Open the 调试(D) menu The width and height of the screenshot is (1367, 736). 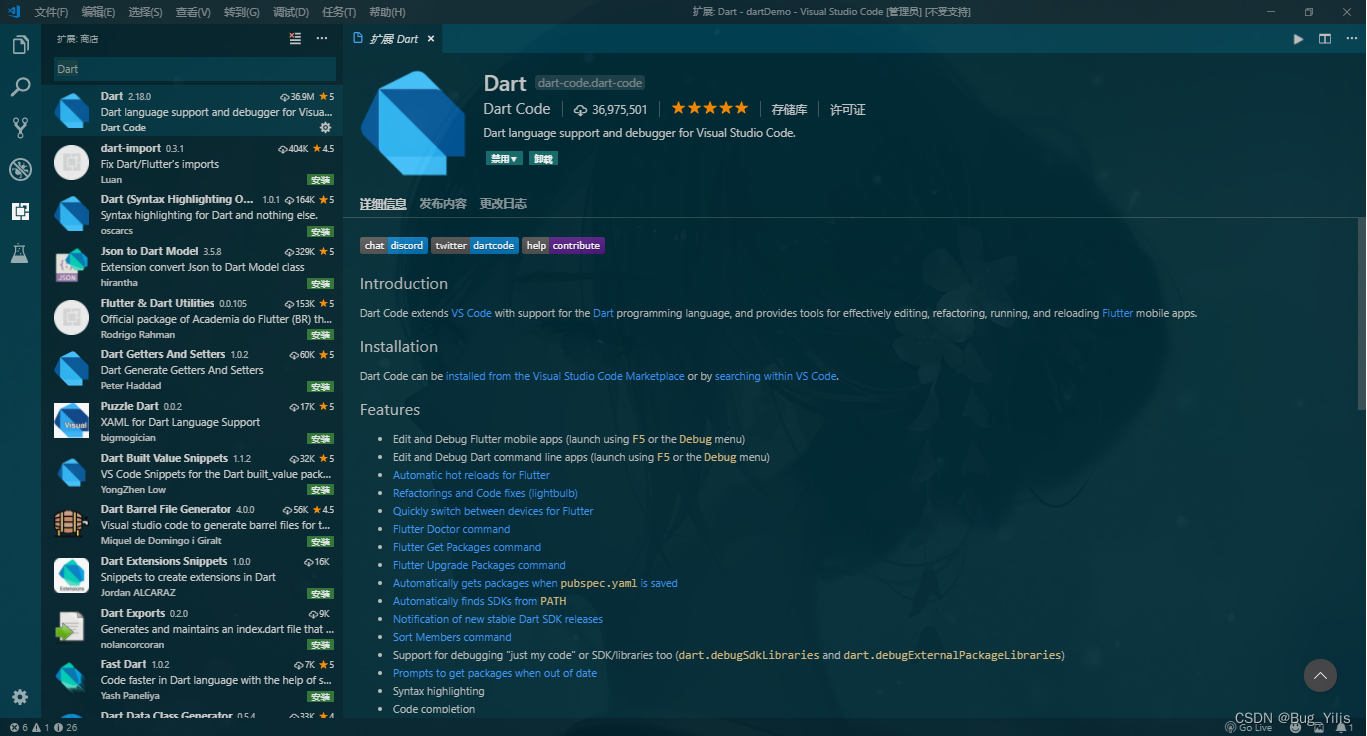click(291, 12)
